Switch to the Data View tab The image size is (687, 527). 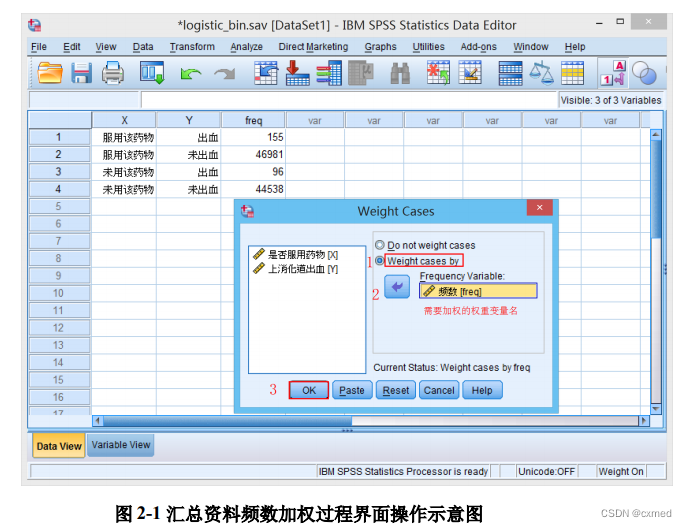point(59,446)
